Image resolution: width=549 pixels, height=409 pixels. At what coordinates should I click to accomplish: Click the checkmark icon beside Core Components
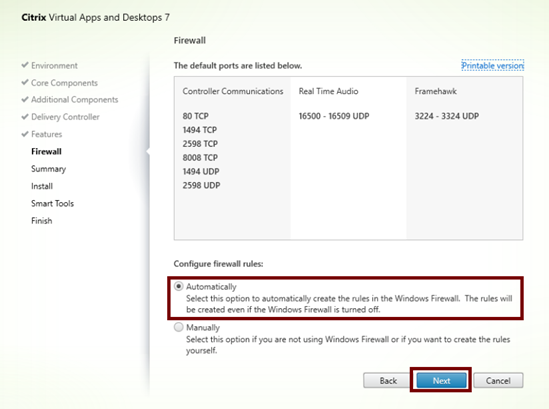[x=25, y=82]
